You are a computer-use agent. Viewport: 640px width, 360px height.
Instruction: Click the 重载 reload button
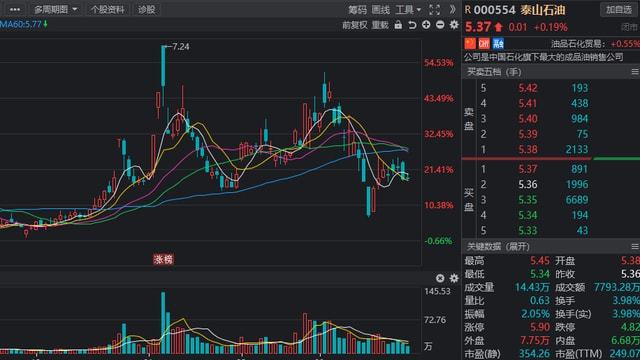coord(380,25)
